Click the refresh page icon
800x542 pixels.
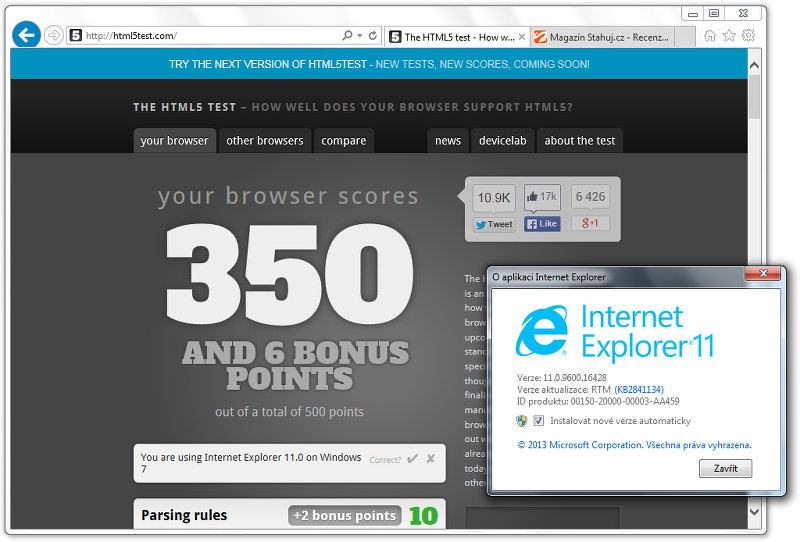[x=373, y=35]
